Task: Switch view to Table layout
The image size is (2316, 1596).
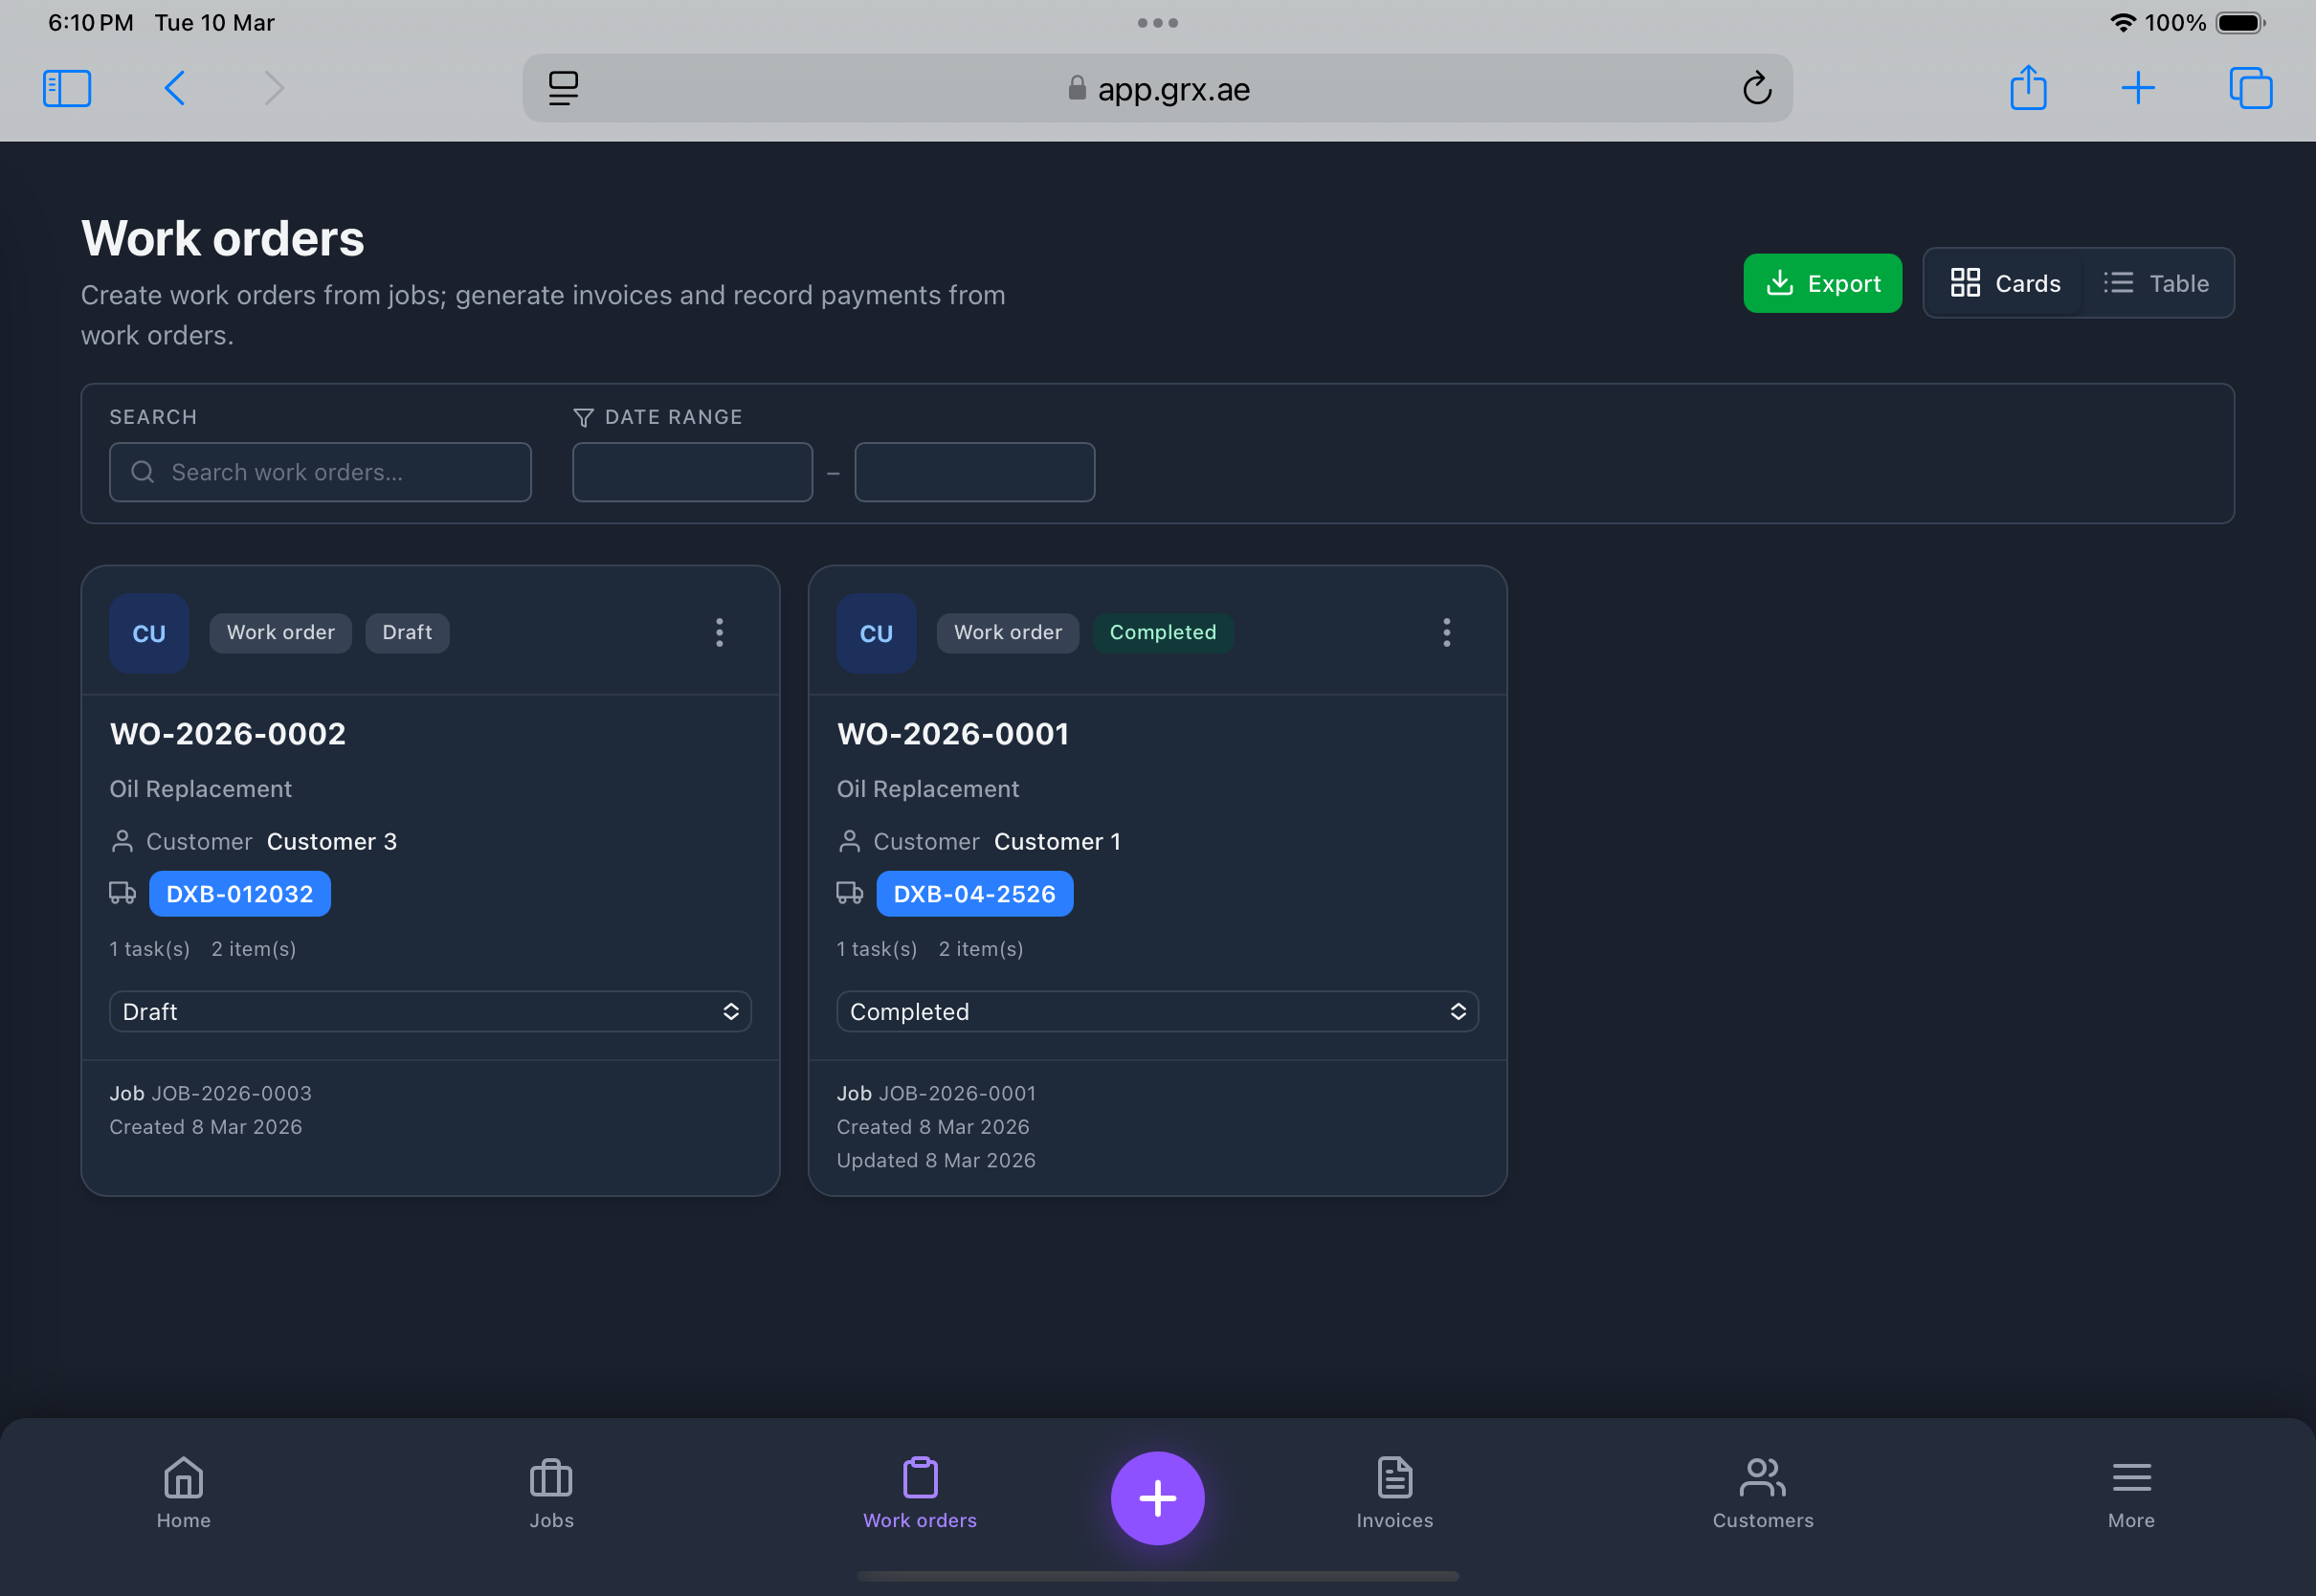Action: tap(2157, 283)
